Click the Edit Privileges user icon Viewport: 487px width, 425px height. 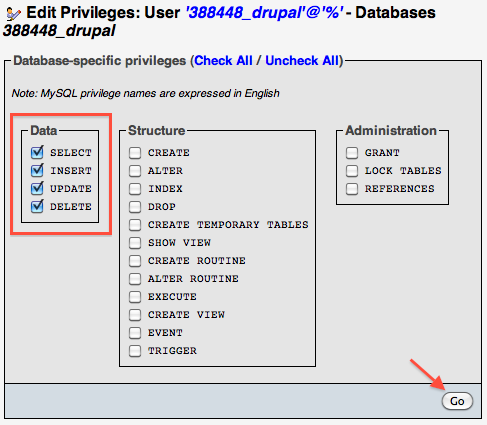coord(14,14)
